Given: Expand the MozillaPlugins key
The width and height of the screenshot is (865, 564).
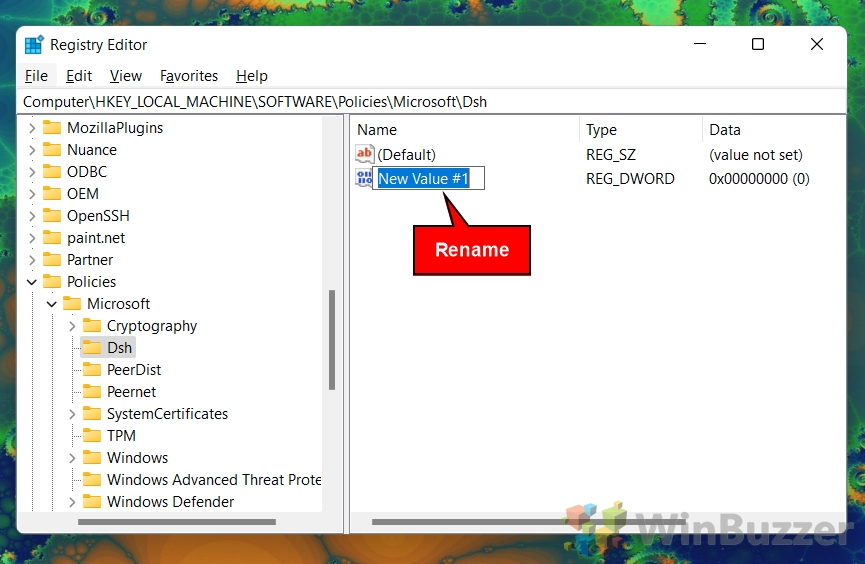Looking at the screenshot, I should [x=32, y=128].
